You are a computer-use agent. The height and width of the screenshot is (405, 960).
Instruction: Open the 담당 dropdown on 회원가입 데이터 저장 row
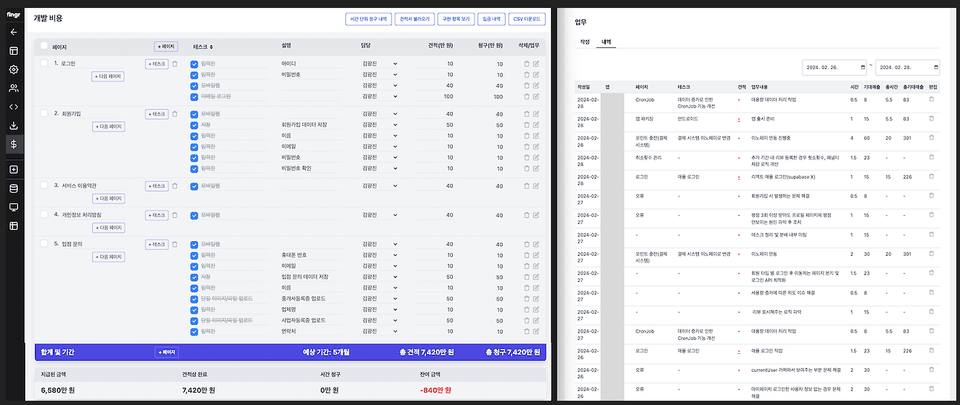pyautogui.click(x=380, y=125)
